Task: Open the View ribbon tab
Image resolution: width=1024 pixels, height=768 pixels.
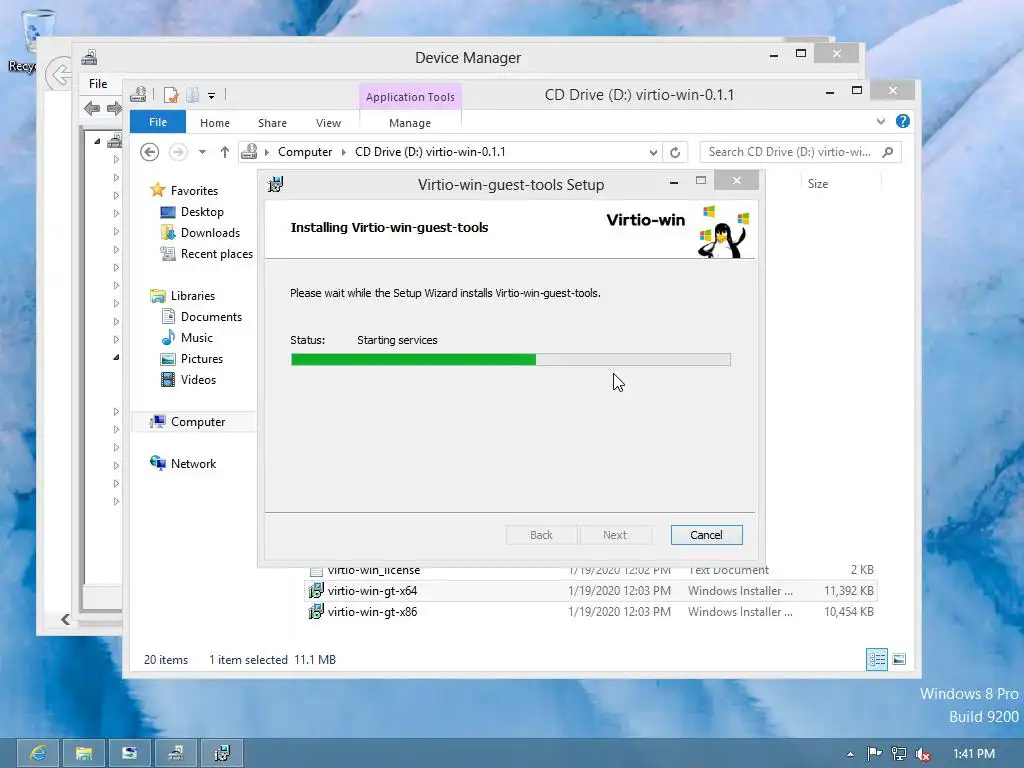Action: coord(328,123)
